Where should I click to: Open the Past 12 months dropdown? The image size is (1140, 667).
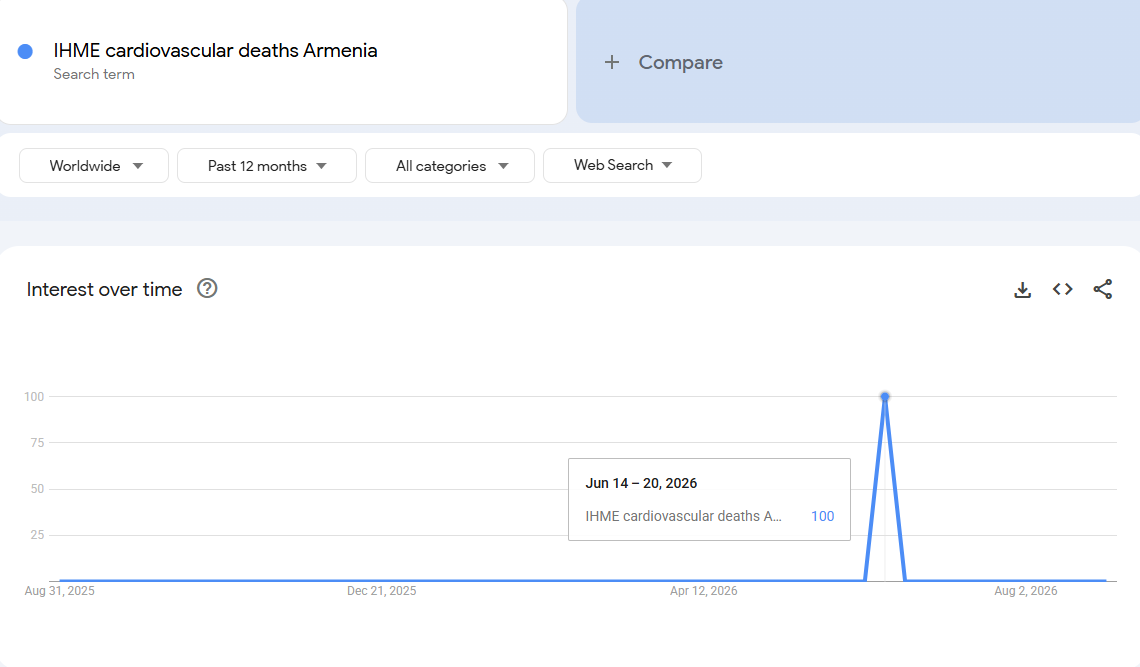267,166
